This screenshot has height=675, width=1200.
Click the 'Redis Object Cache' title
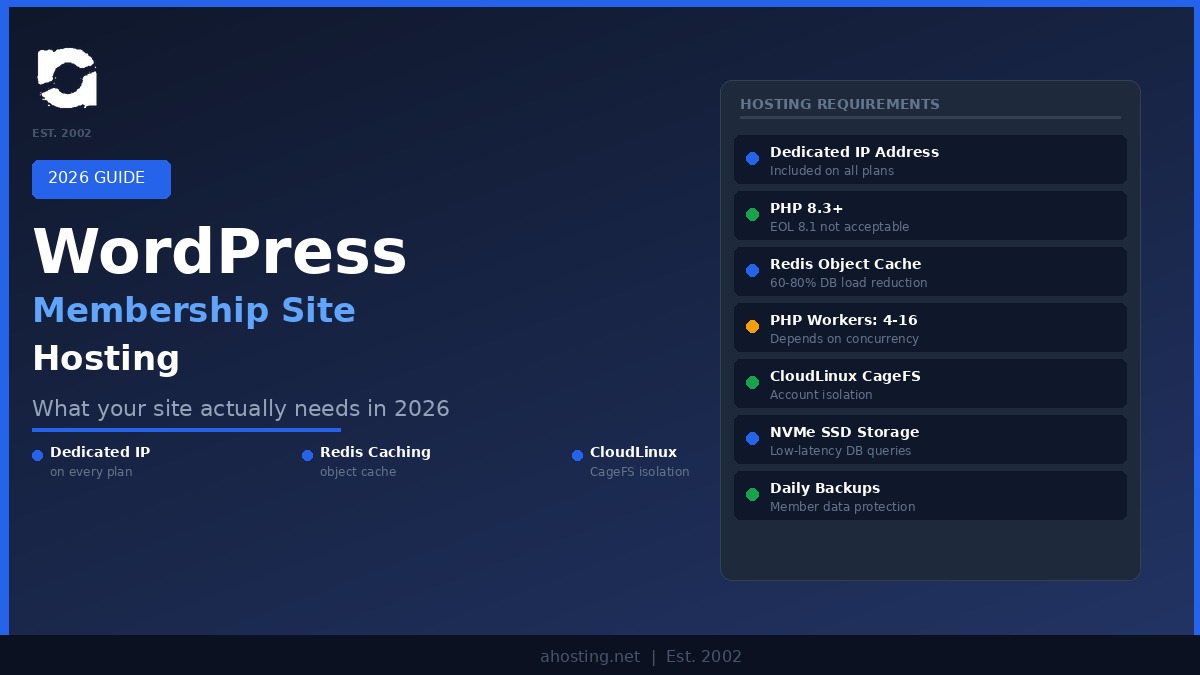pos(845,264)
